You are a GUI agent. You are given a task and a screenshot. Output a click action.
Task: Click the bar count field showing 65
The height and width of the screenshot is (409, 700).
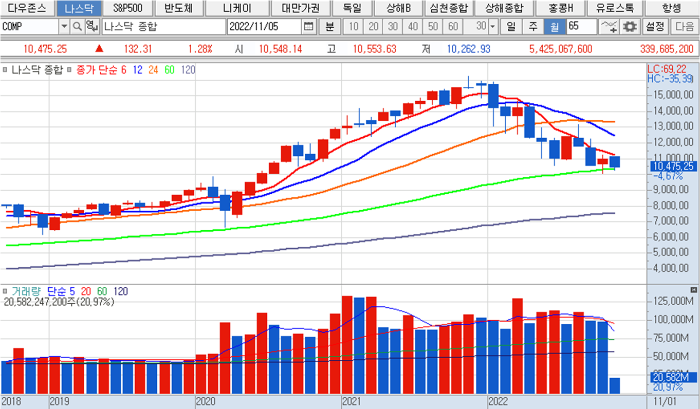click(x=581, y=26)
